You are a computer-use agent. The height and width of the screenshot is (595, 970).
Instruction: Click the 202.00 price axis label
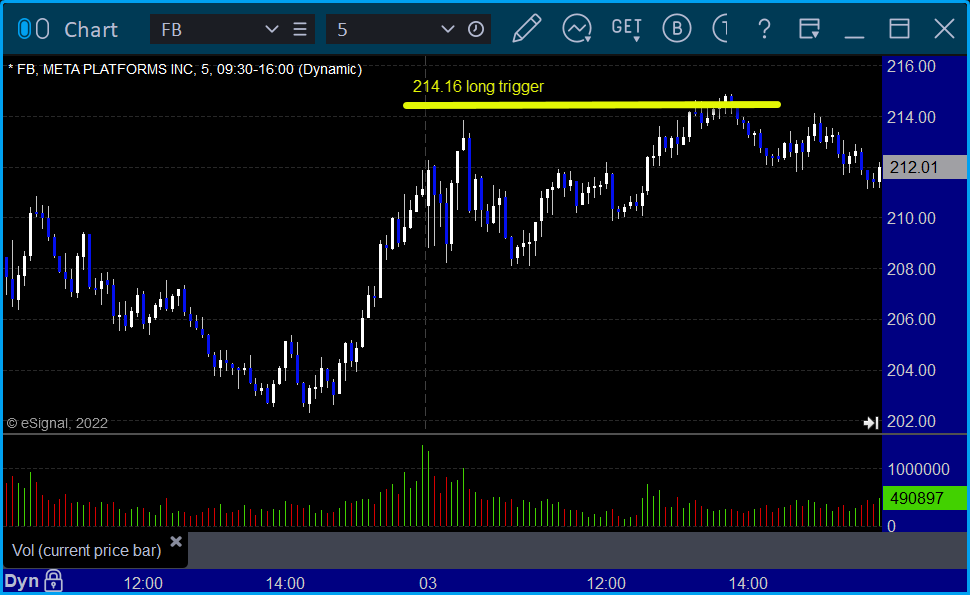click(911, 421)
